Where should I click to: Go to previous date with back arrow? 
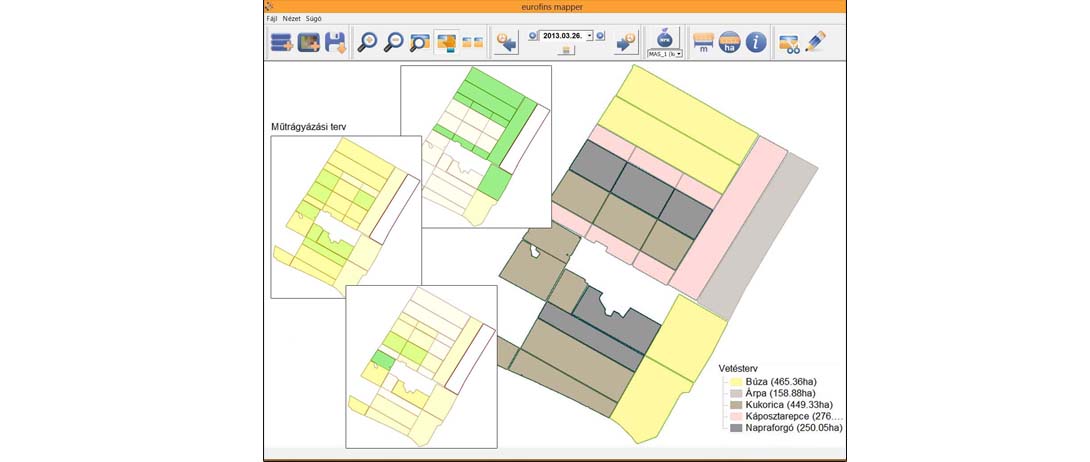coord(506,42)
